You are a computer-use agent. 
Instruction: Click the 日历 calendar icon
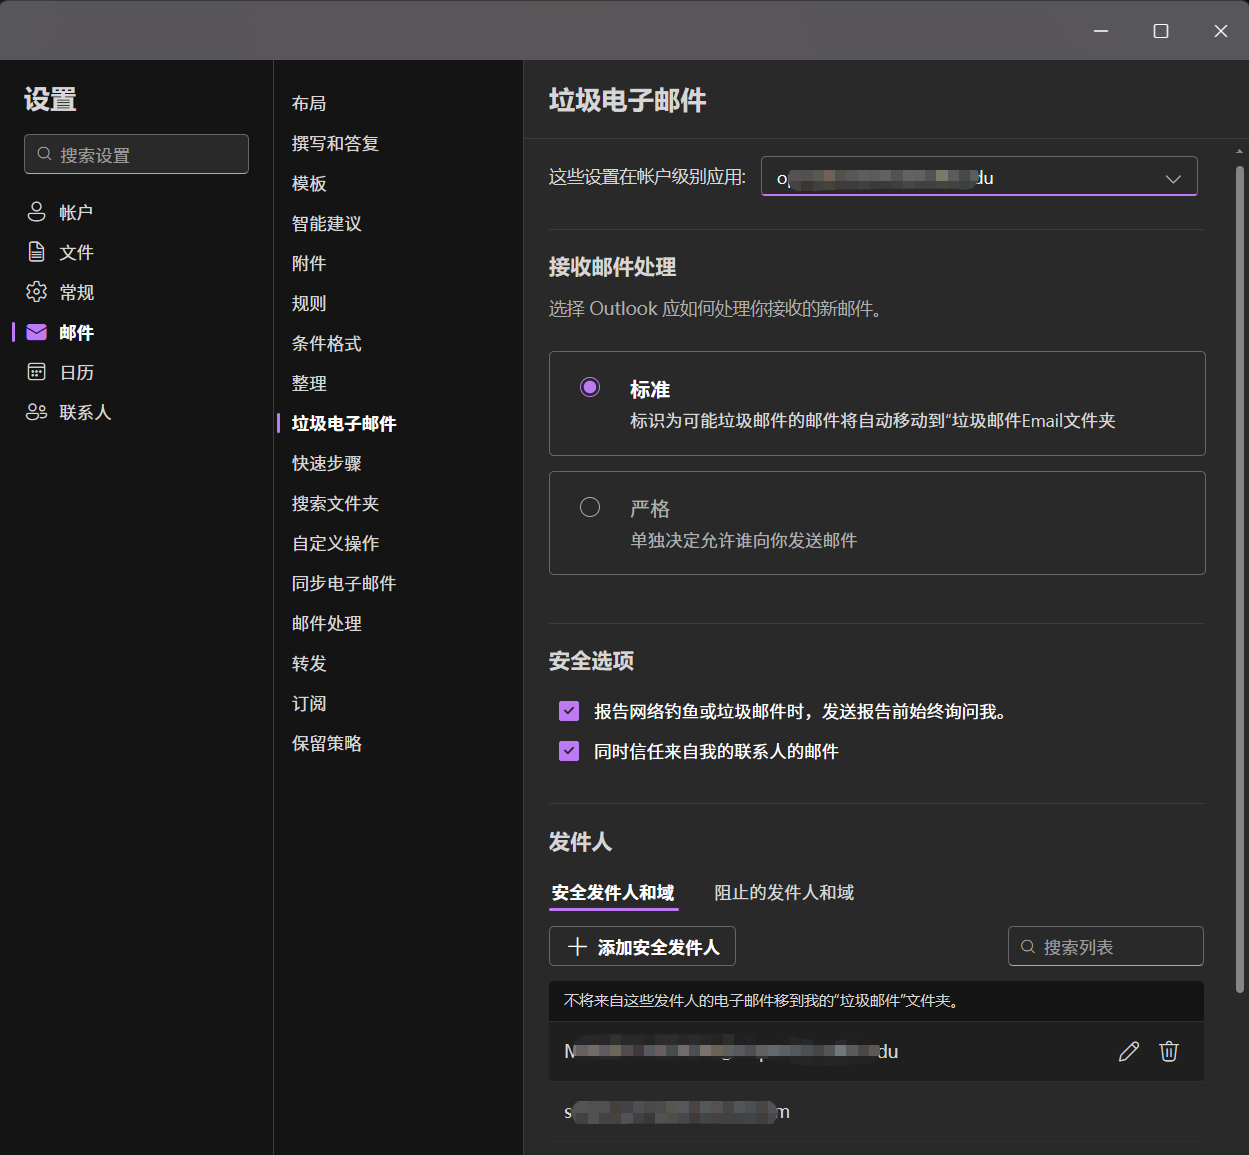37,372
